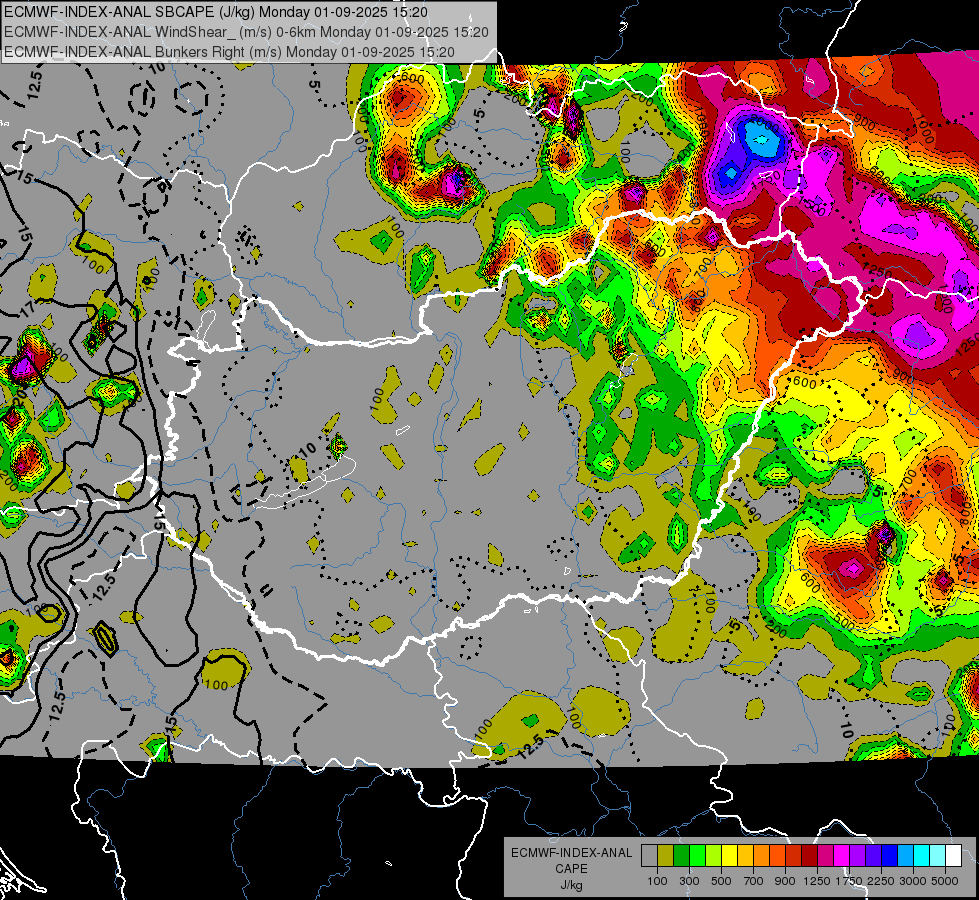Click the white swatch at legend end
979x900 pixels.
click(953, 856)
